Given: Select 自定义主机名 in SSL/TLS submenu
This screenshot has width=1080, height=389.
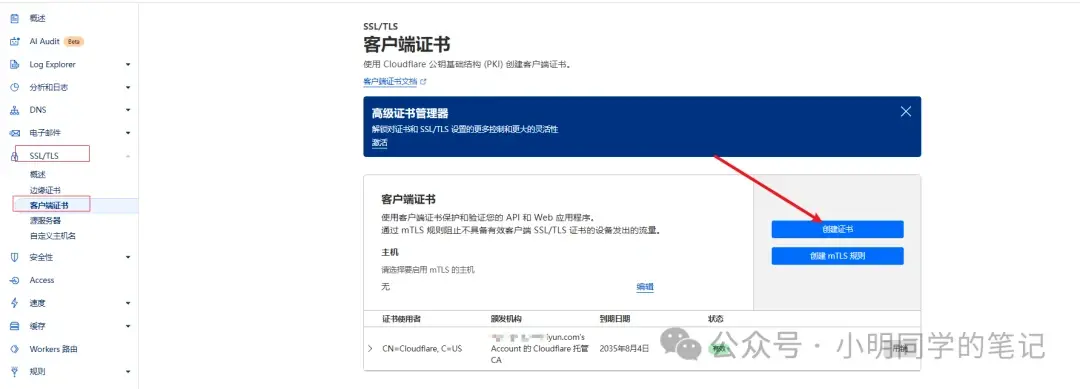Looking at the screenshot, I should click(x=52, y=235).
